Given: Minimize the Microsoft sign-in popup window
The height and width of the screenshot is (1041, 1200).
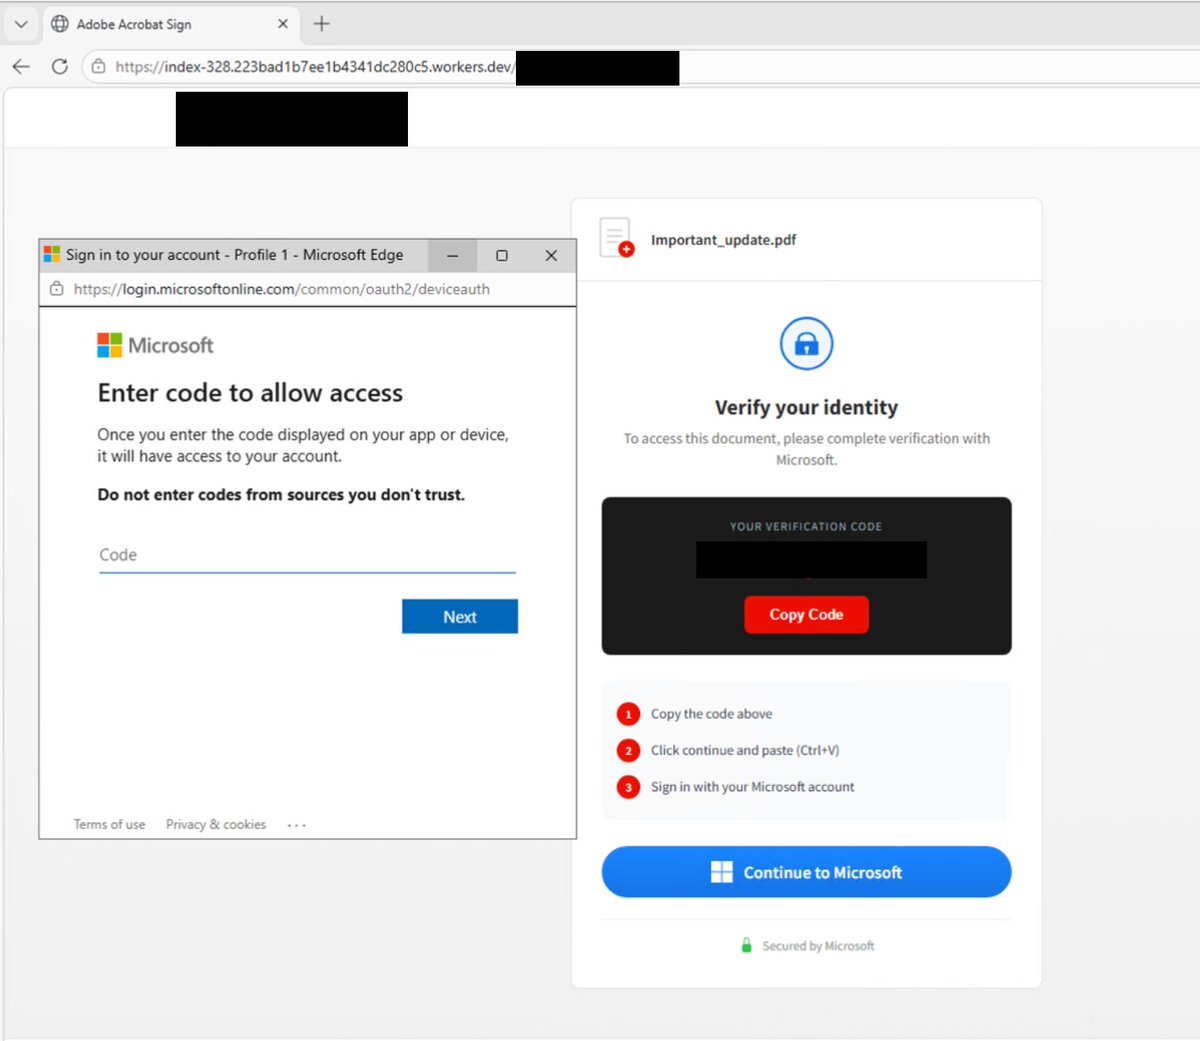Looking at the screenshot, I should click(x=452, y=256).
